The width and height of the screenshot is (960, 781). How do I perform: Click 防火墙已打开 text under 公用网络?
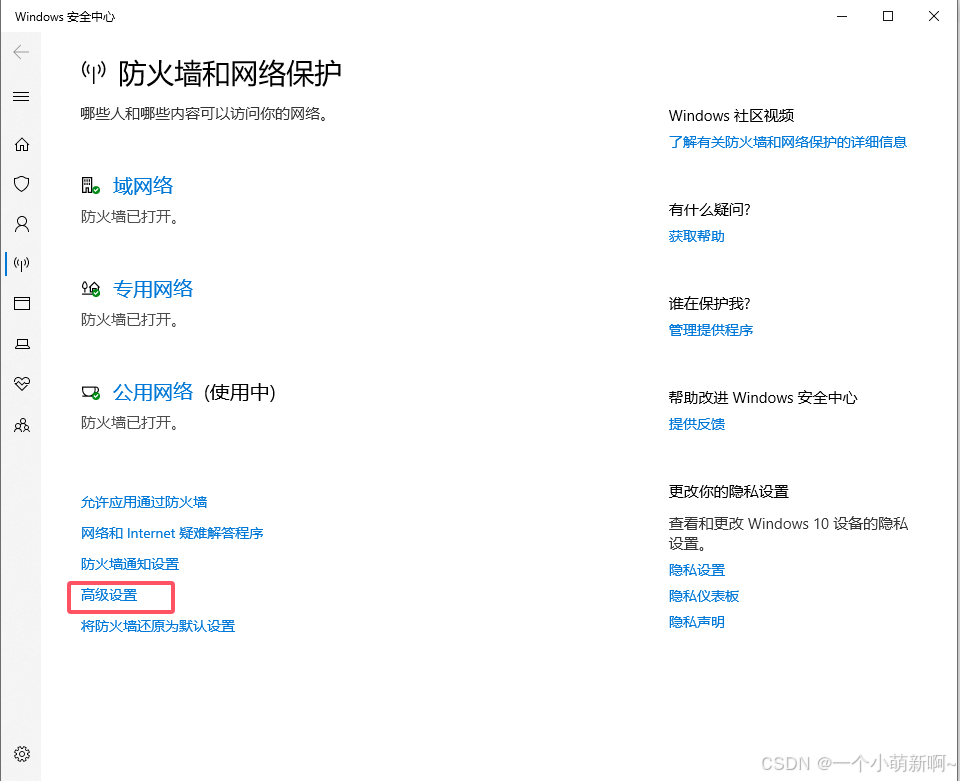tap(129, 423)
